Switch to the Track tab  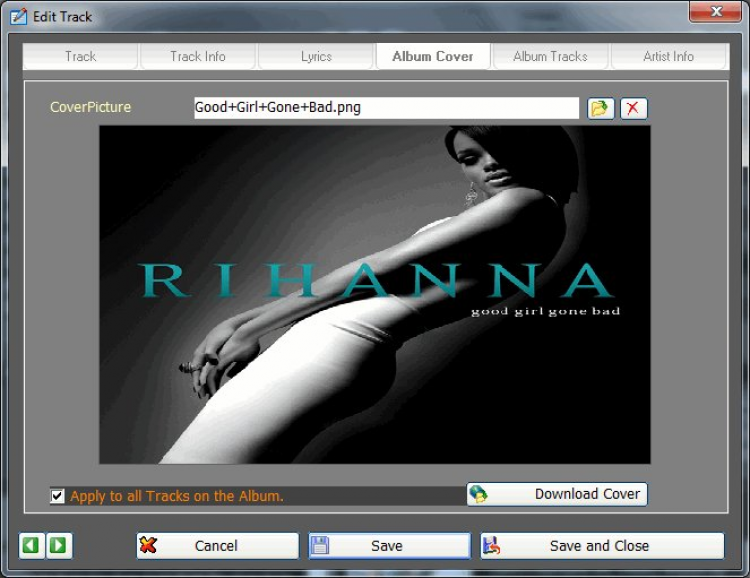(80, 56)
